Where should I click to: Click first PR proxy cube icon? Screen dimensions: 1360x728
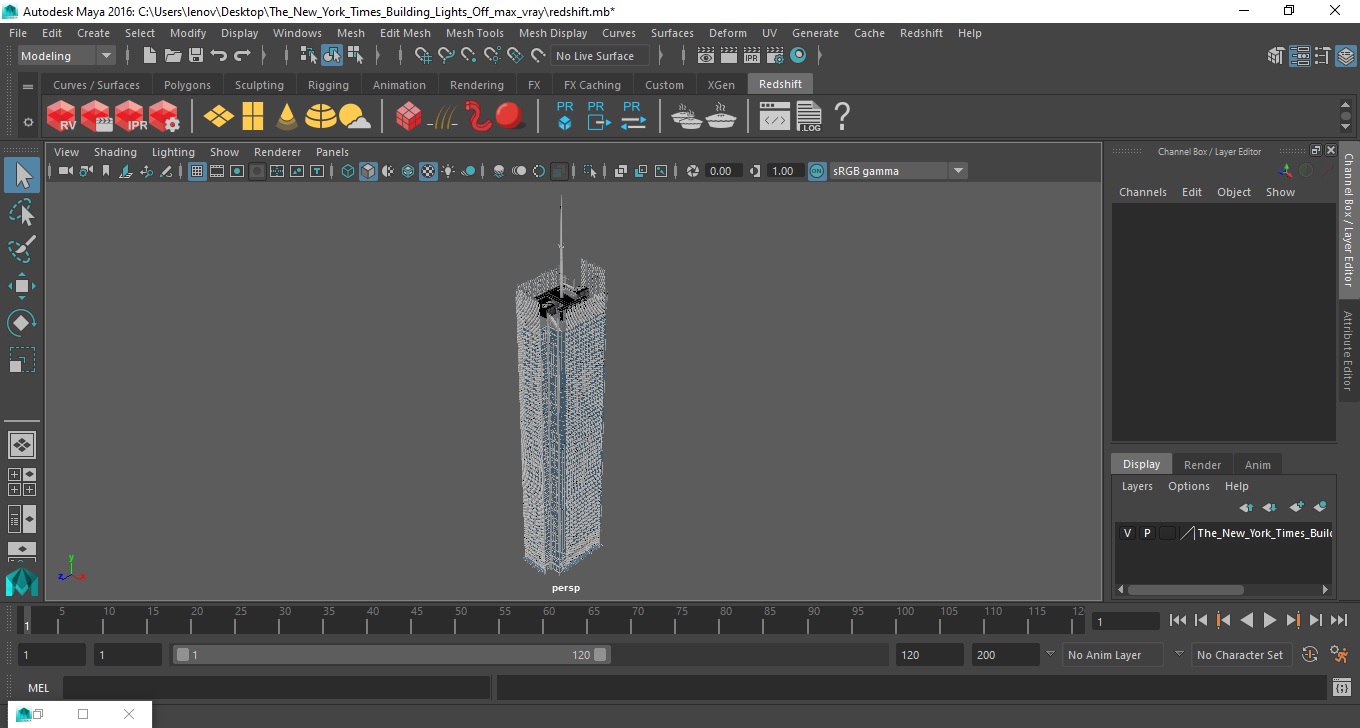point(565,116)
